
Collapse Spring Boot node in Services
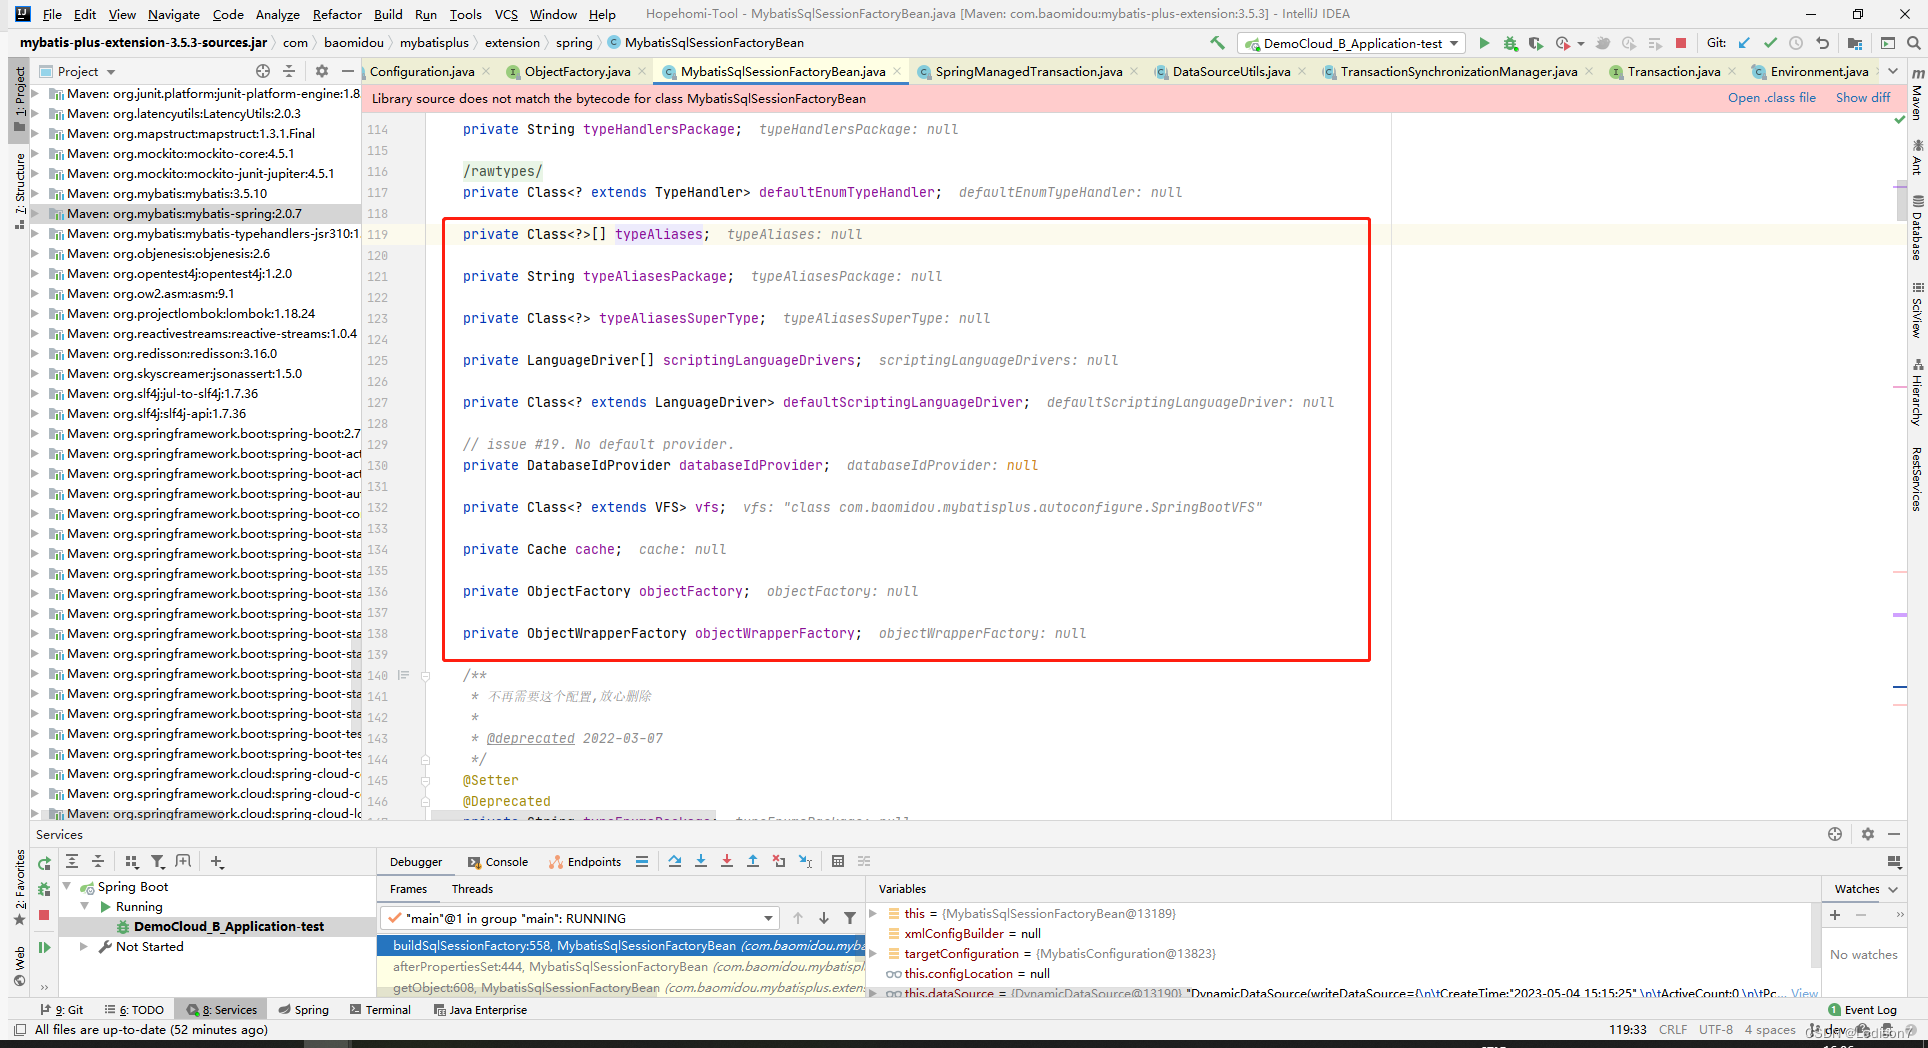point(67,886)
